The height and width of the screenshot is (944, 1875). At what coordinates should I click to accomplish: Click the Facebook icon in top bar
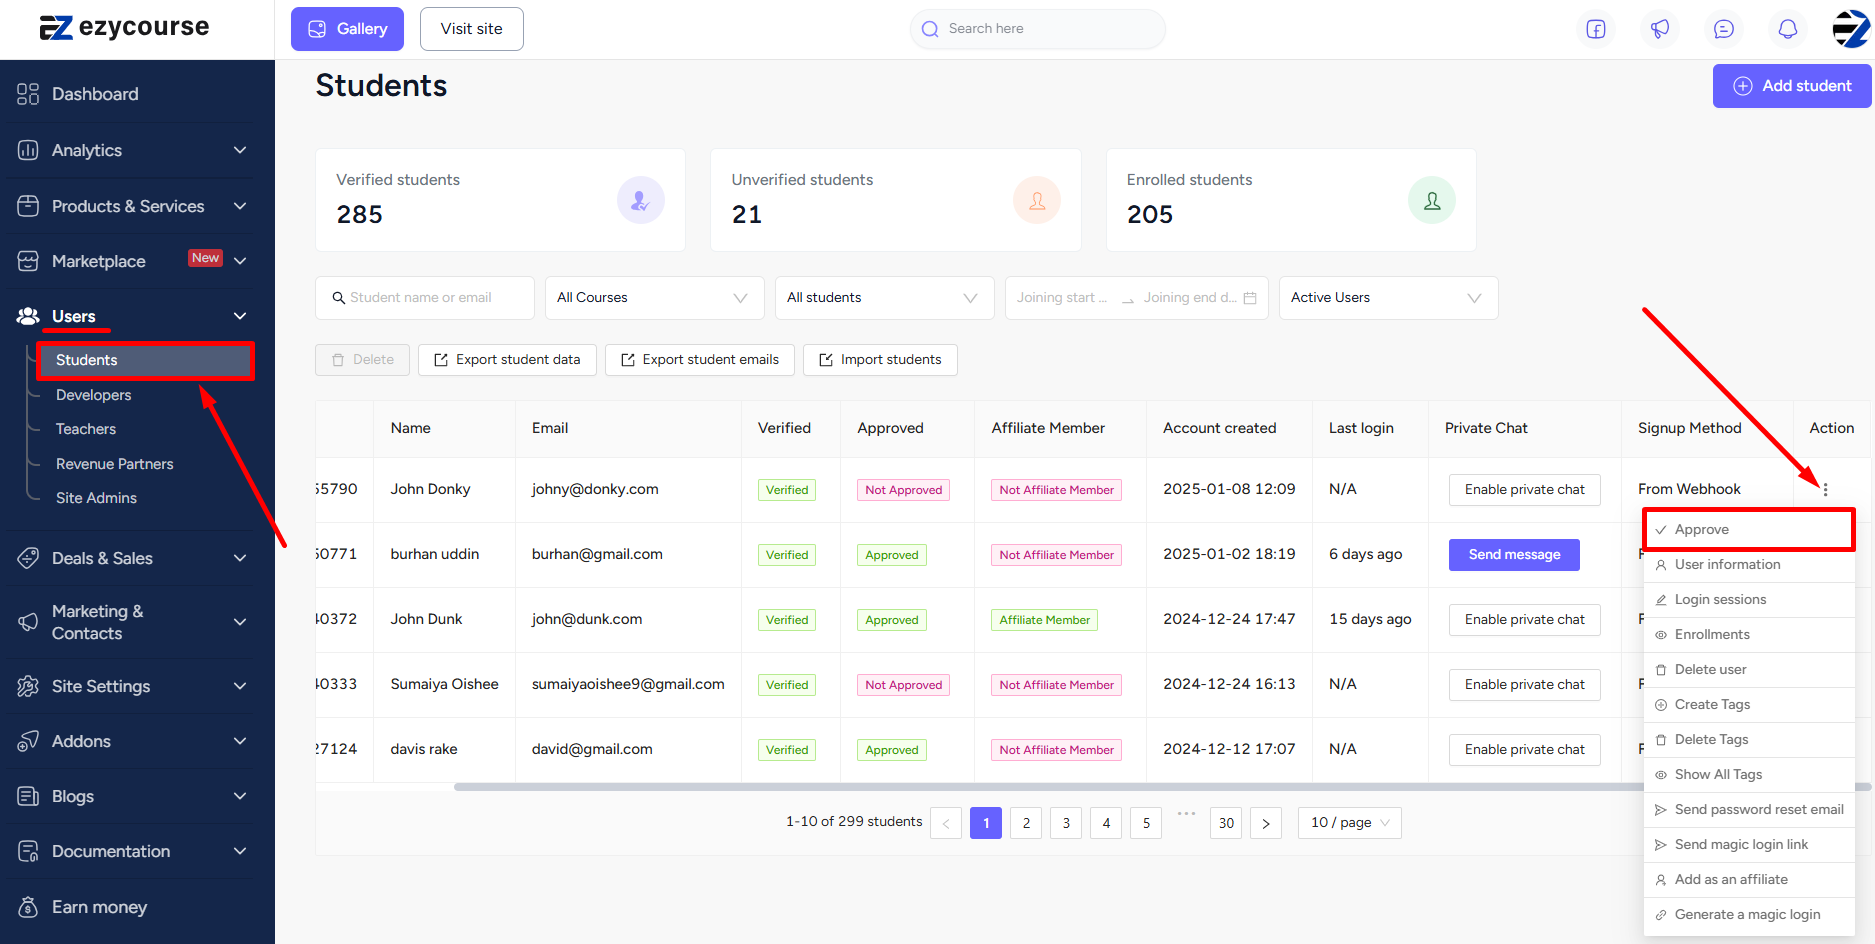[x=1596, y=29]
